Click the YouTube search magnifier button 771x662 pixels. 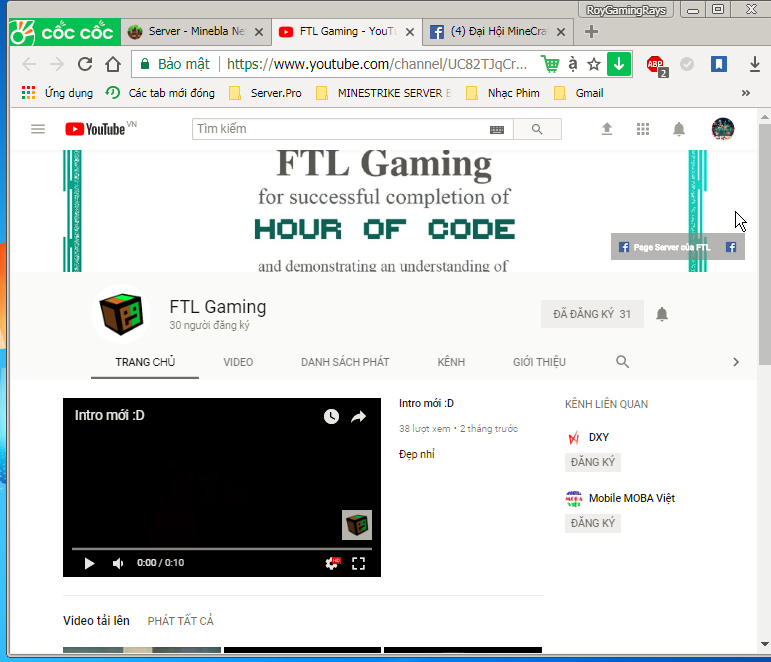click(x=537, y=129)
